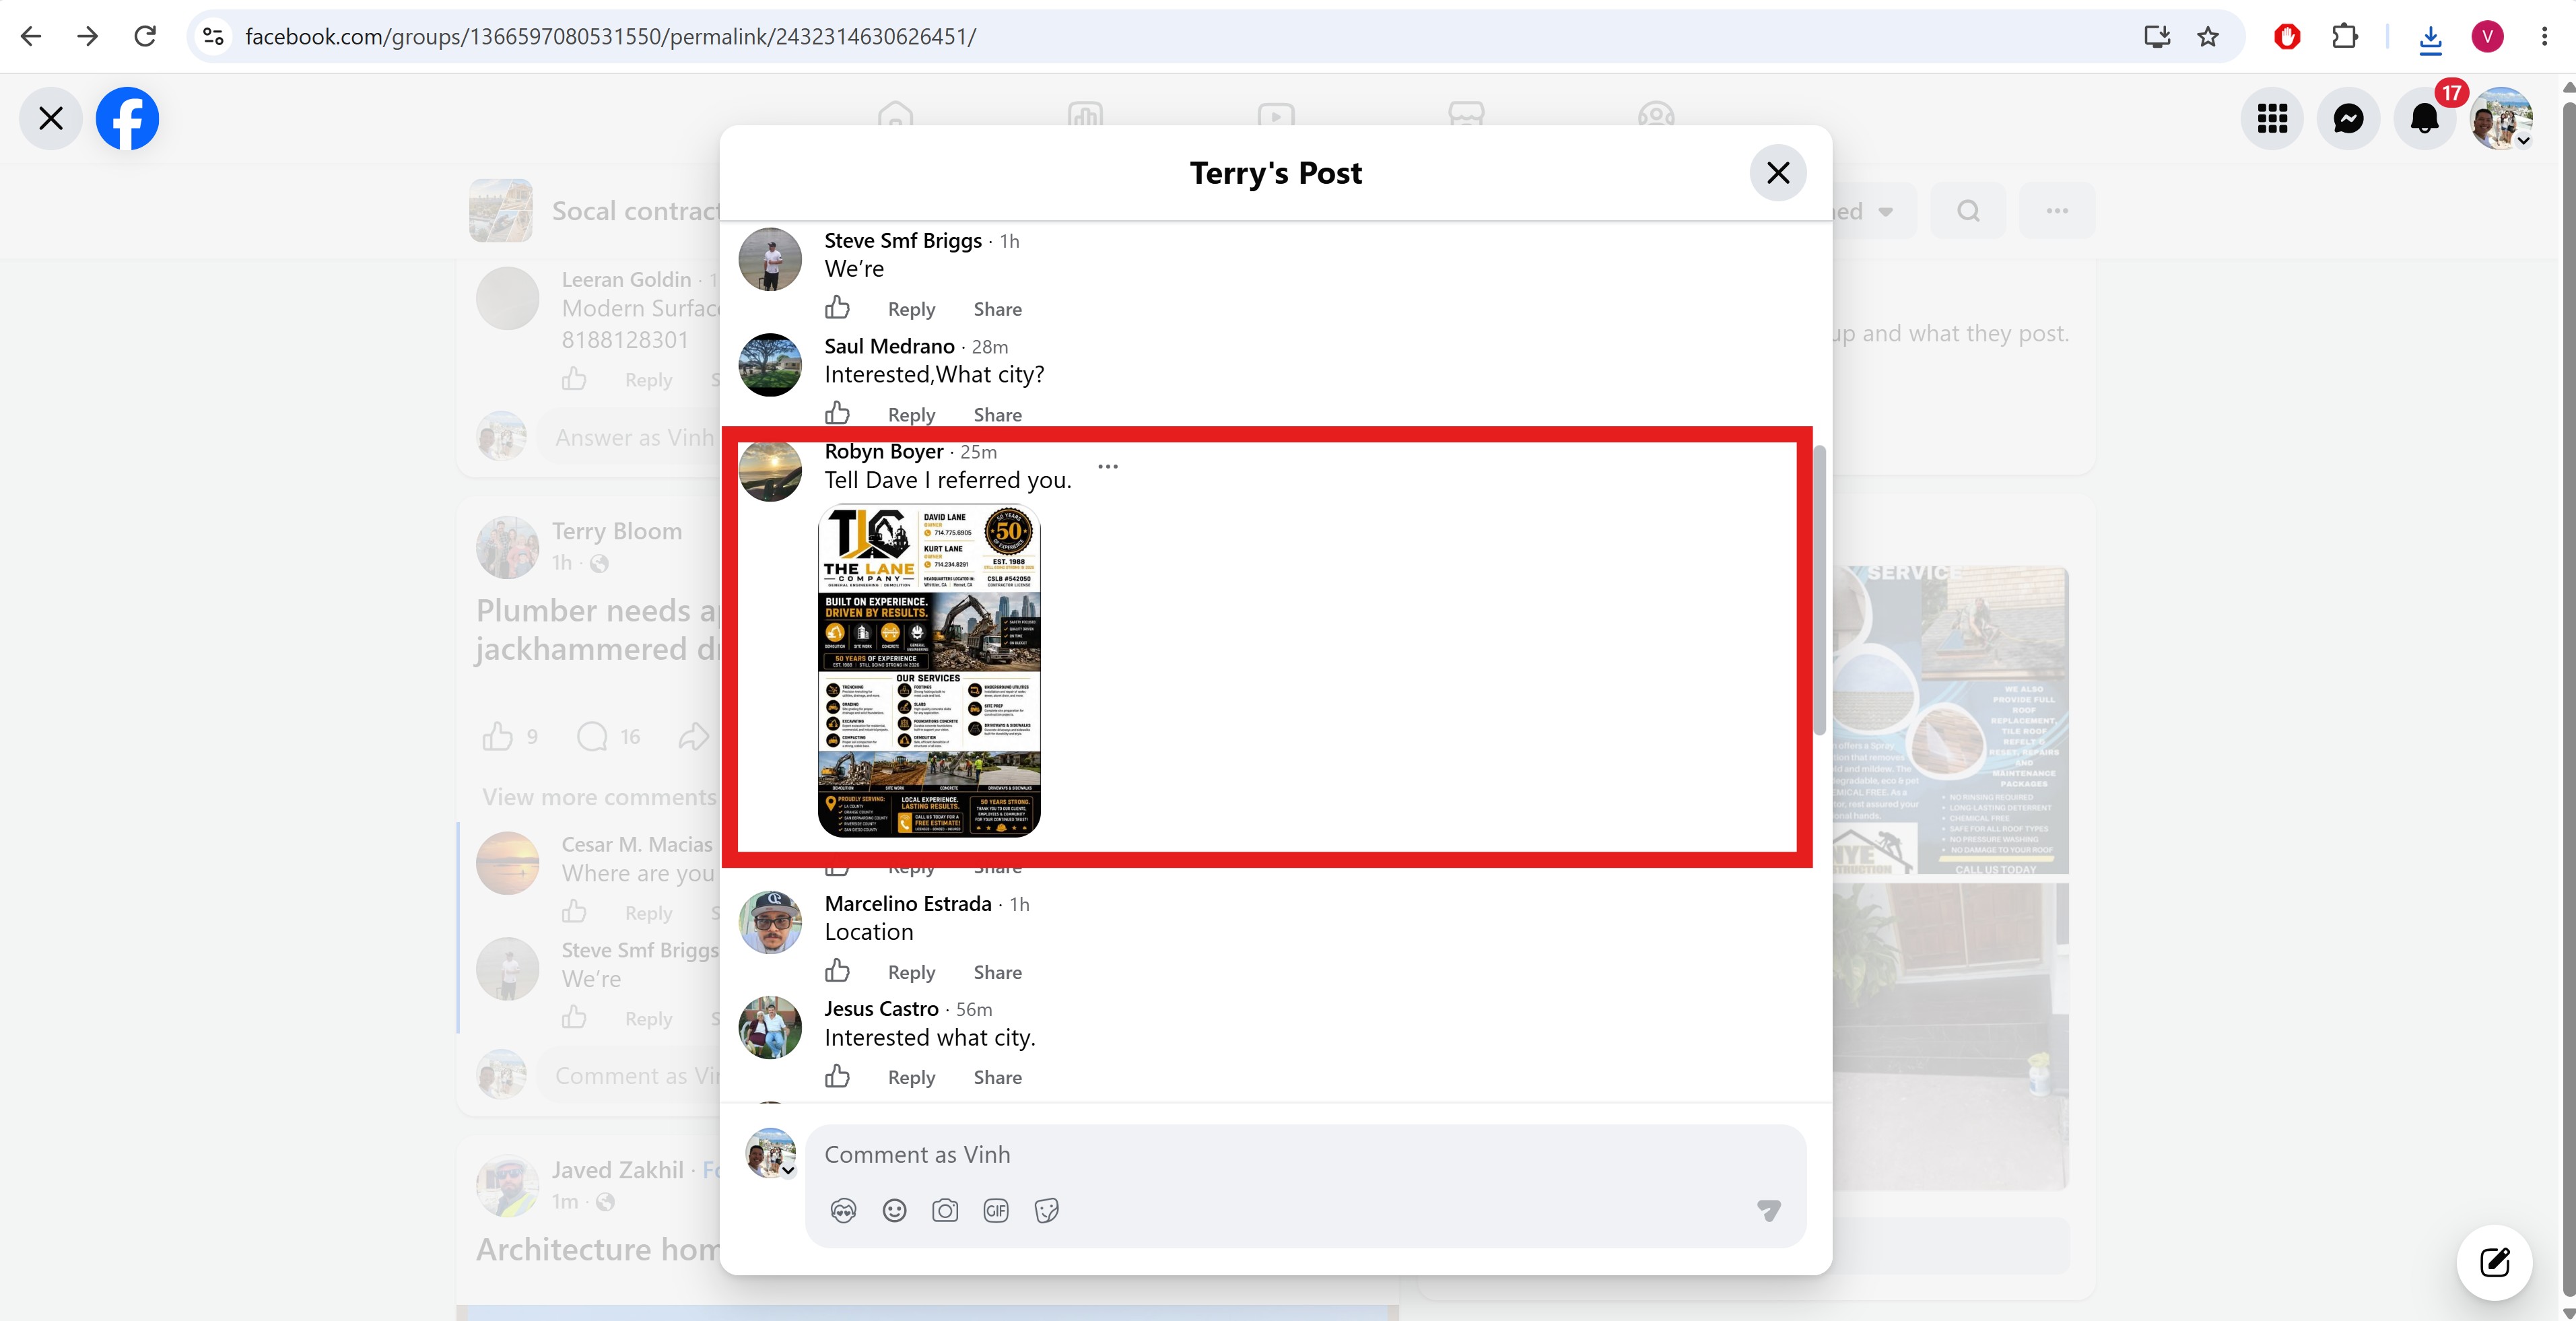The height and width of the screenshot is (1321, 2576).
Task: View site information icon in address bar
Action: click(x=213, y=37)
